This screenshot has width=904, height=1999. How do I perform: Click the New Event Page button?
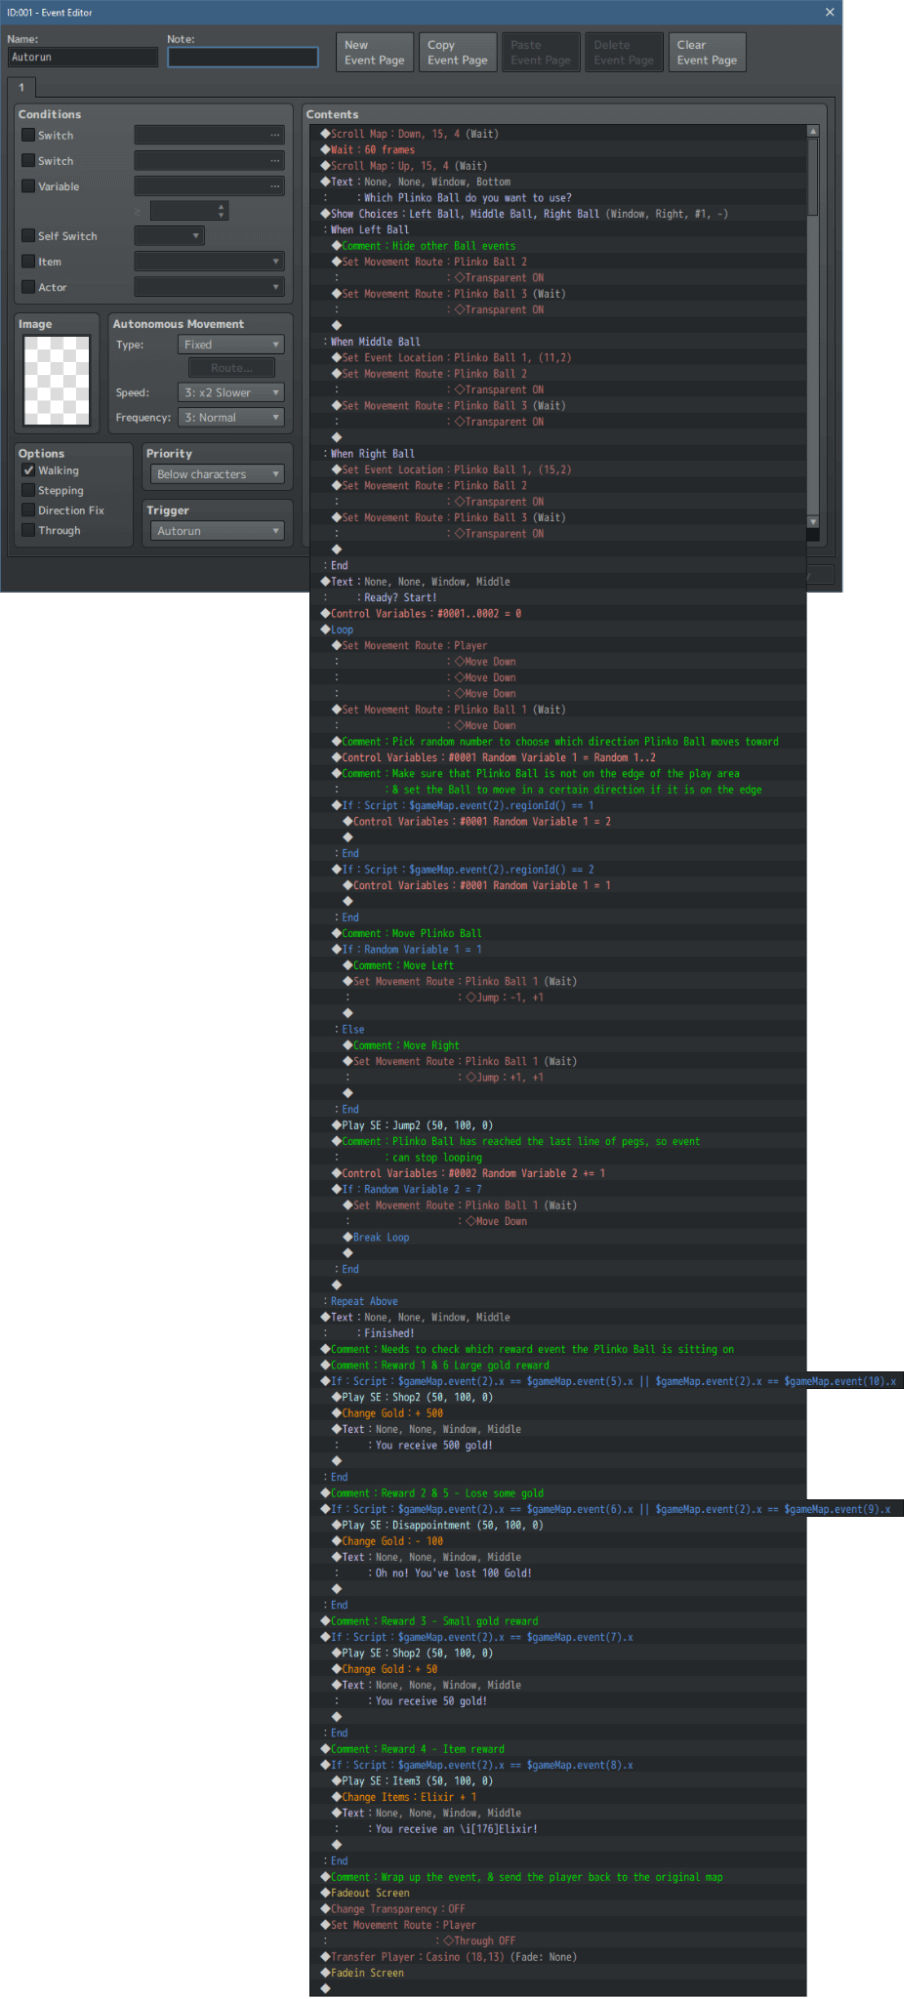375,52
